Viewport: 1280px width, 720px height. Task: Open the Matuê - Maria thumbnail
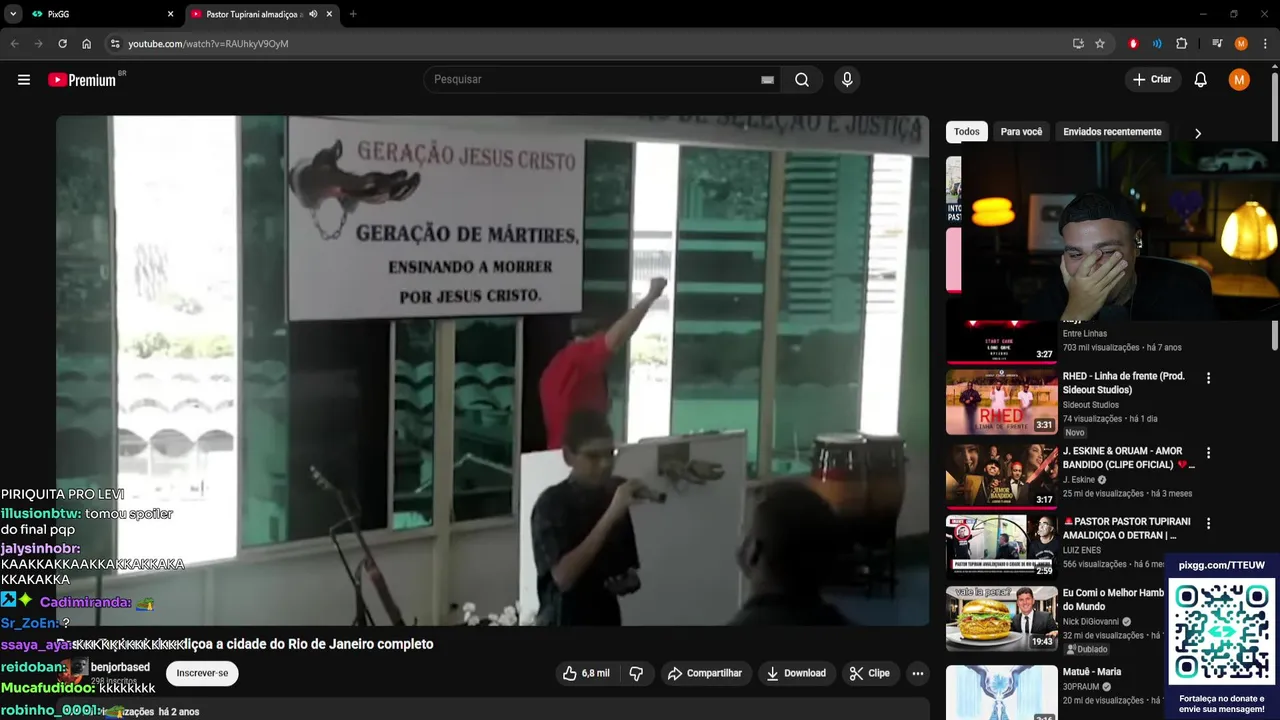tap(1001, 692)
